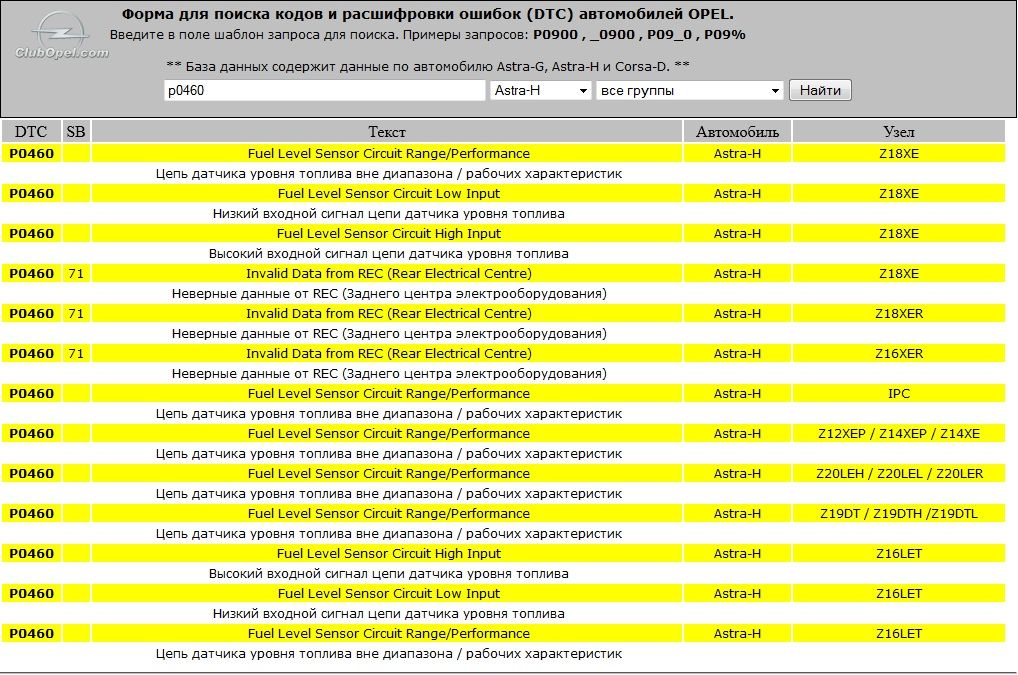Click the page heading about OPEL DTC search

click(428, 14)
